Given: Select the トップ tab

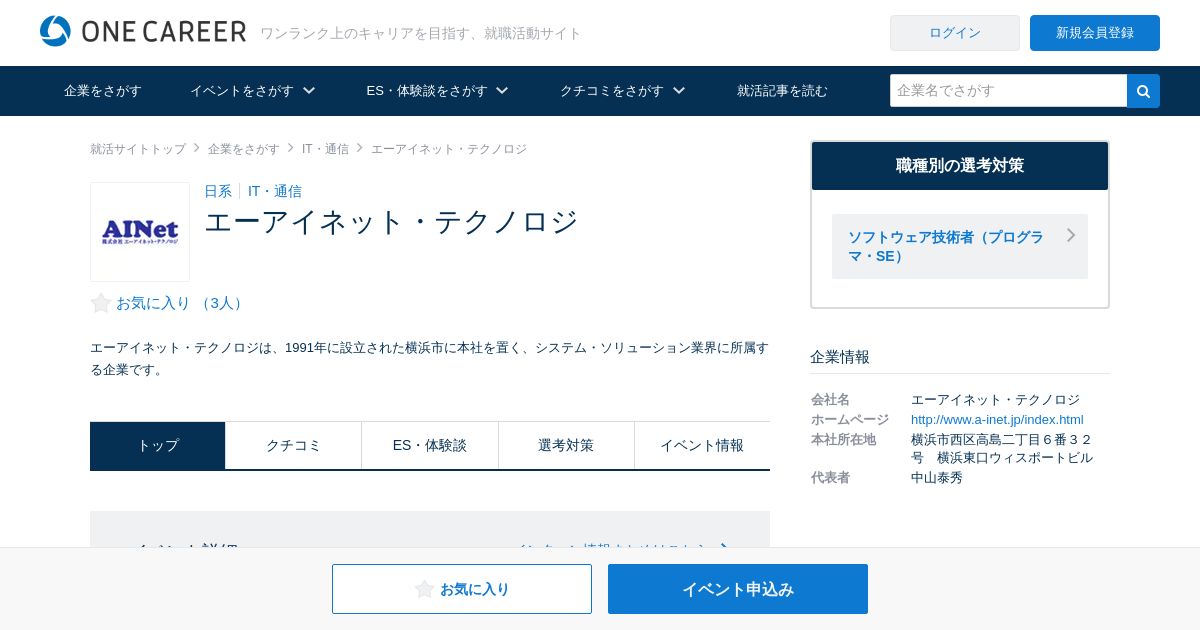Looking at the screenshot, I should [x=158, y=445].
